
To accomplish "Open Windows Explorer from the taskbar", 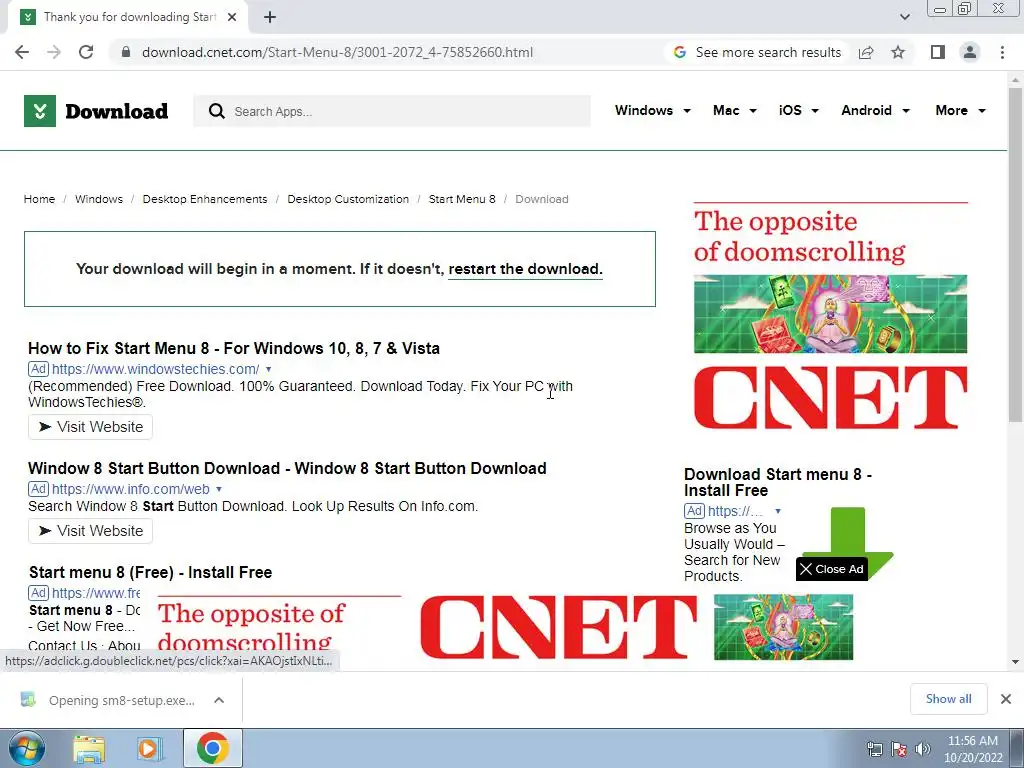I will 89,748.
